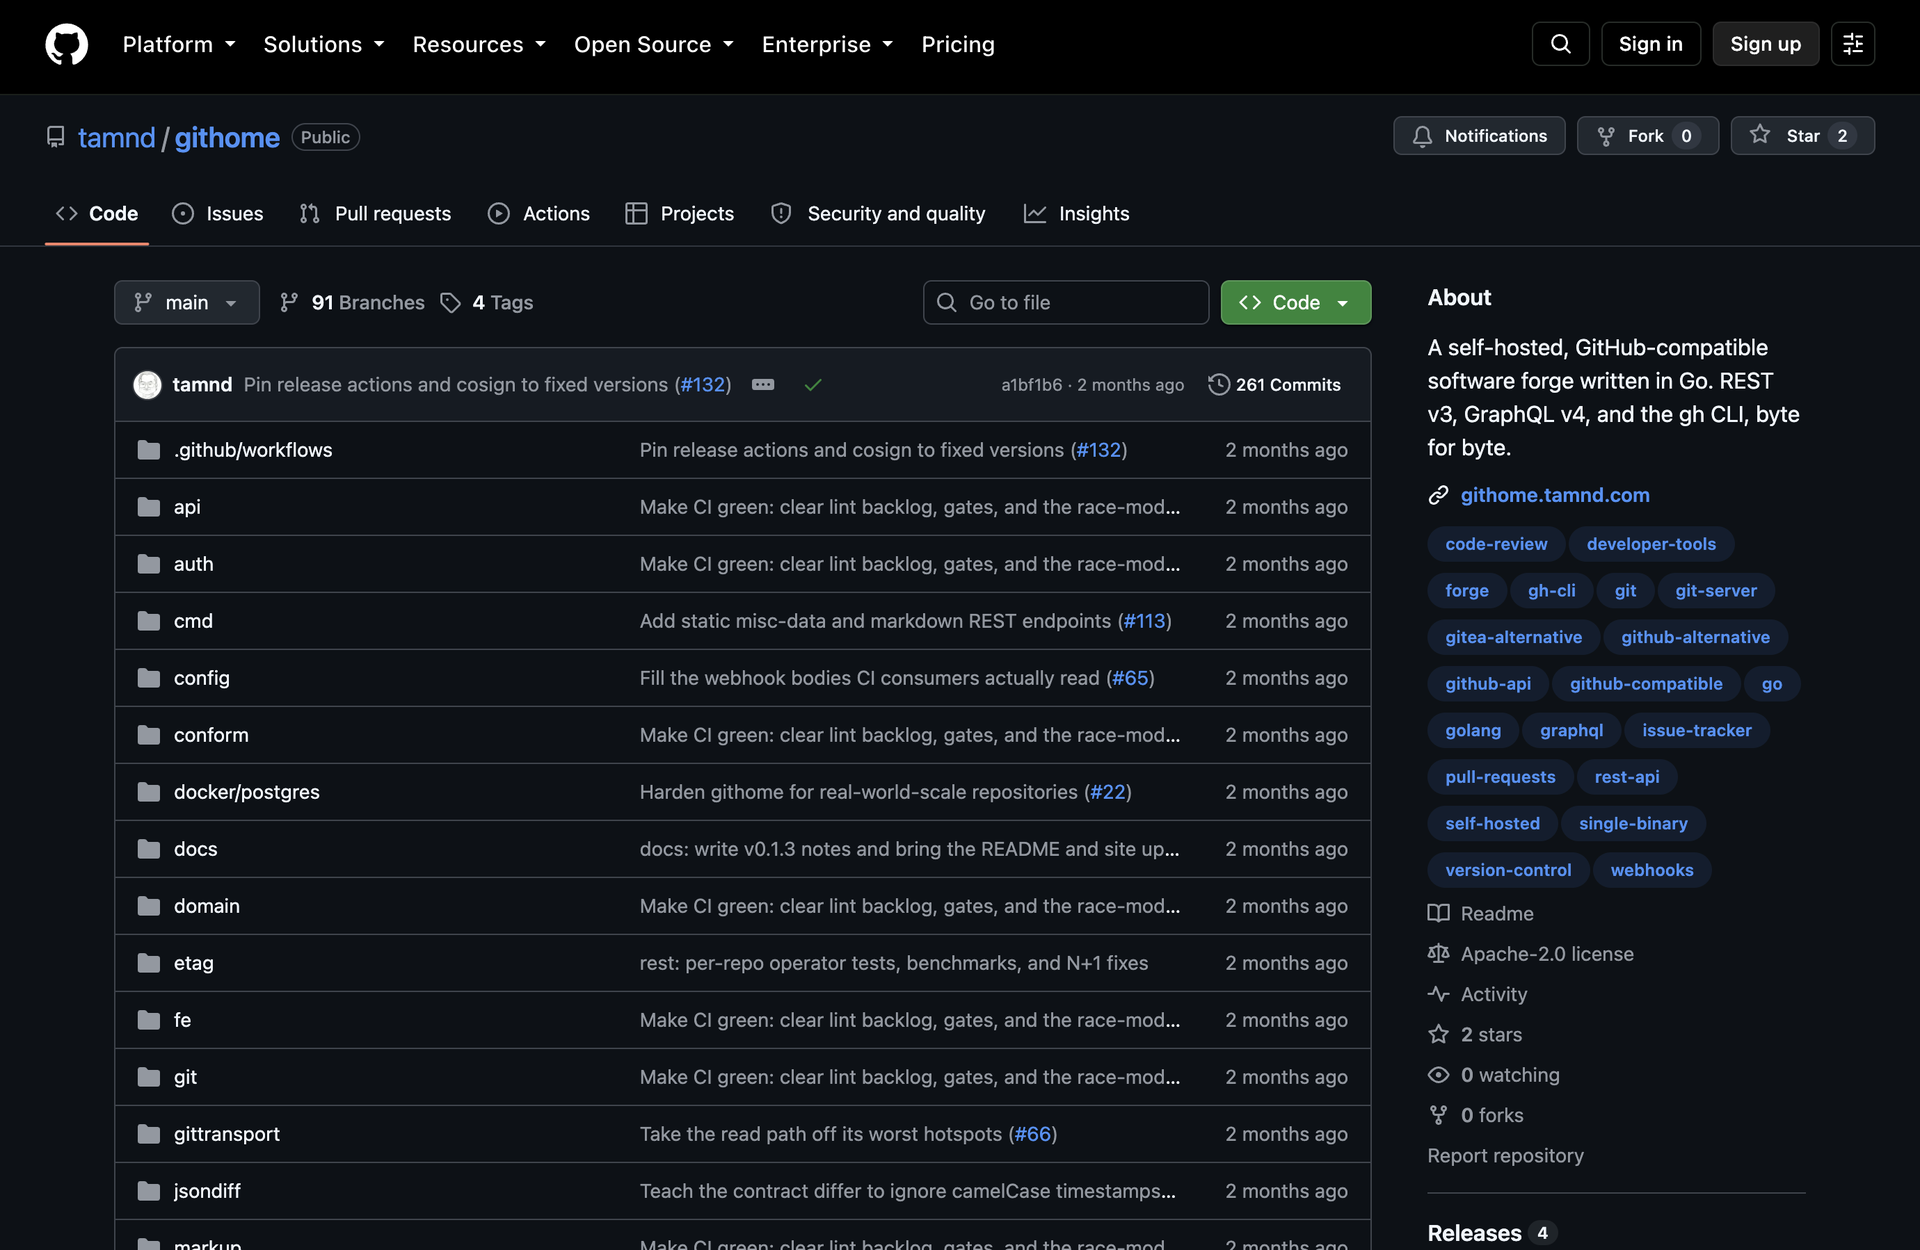
Task: Open the Security and quality tab
Action: point(878,214)
